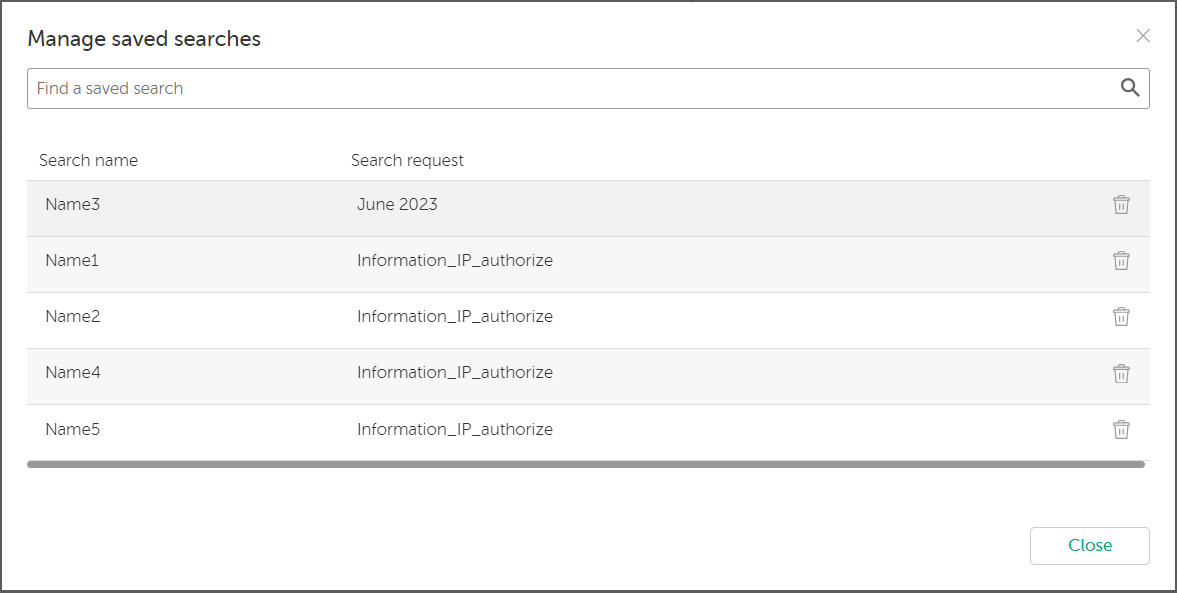The width and height of the screenshot is (1177, 593).
Task: Click the Search request column header
Action: coord(407,160)
